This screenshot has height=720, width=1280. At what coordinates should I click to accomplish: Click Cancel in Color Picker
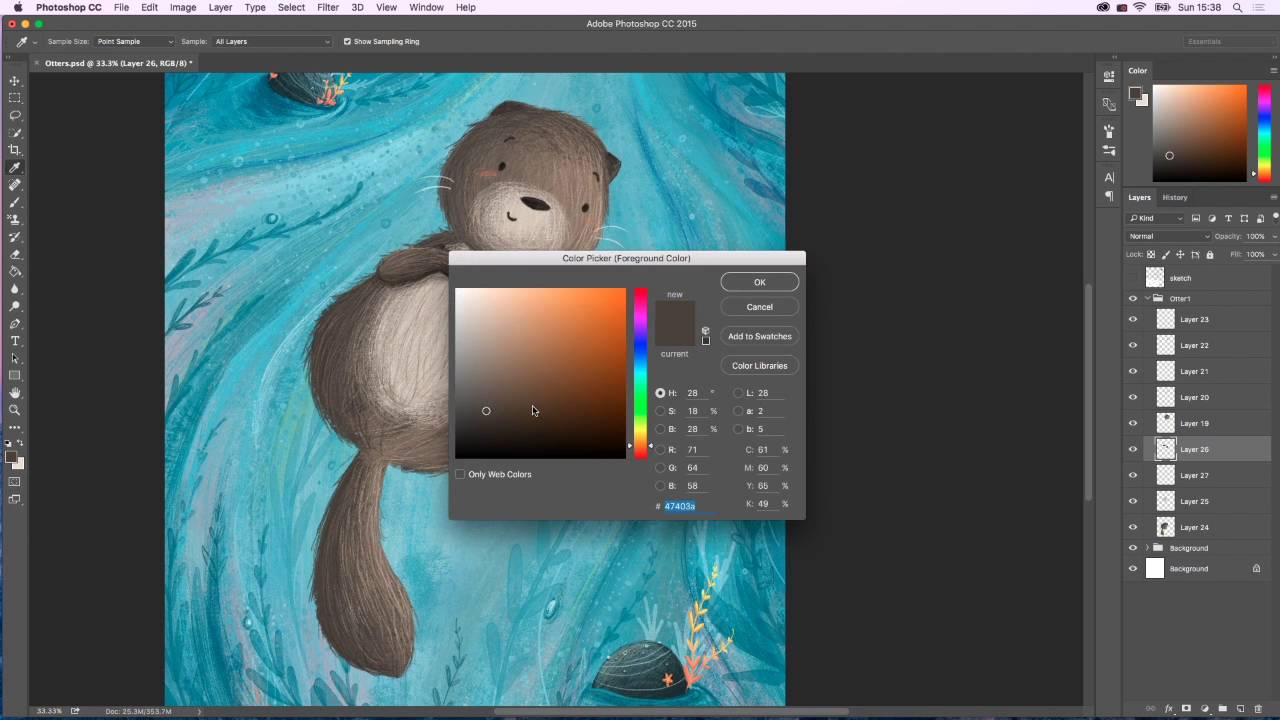pyautogui.click(x=760, y=307)
